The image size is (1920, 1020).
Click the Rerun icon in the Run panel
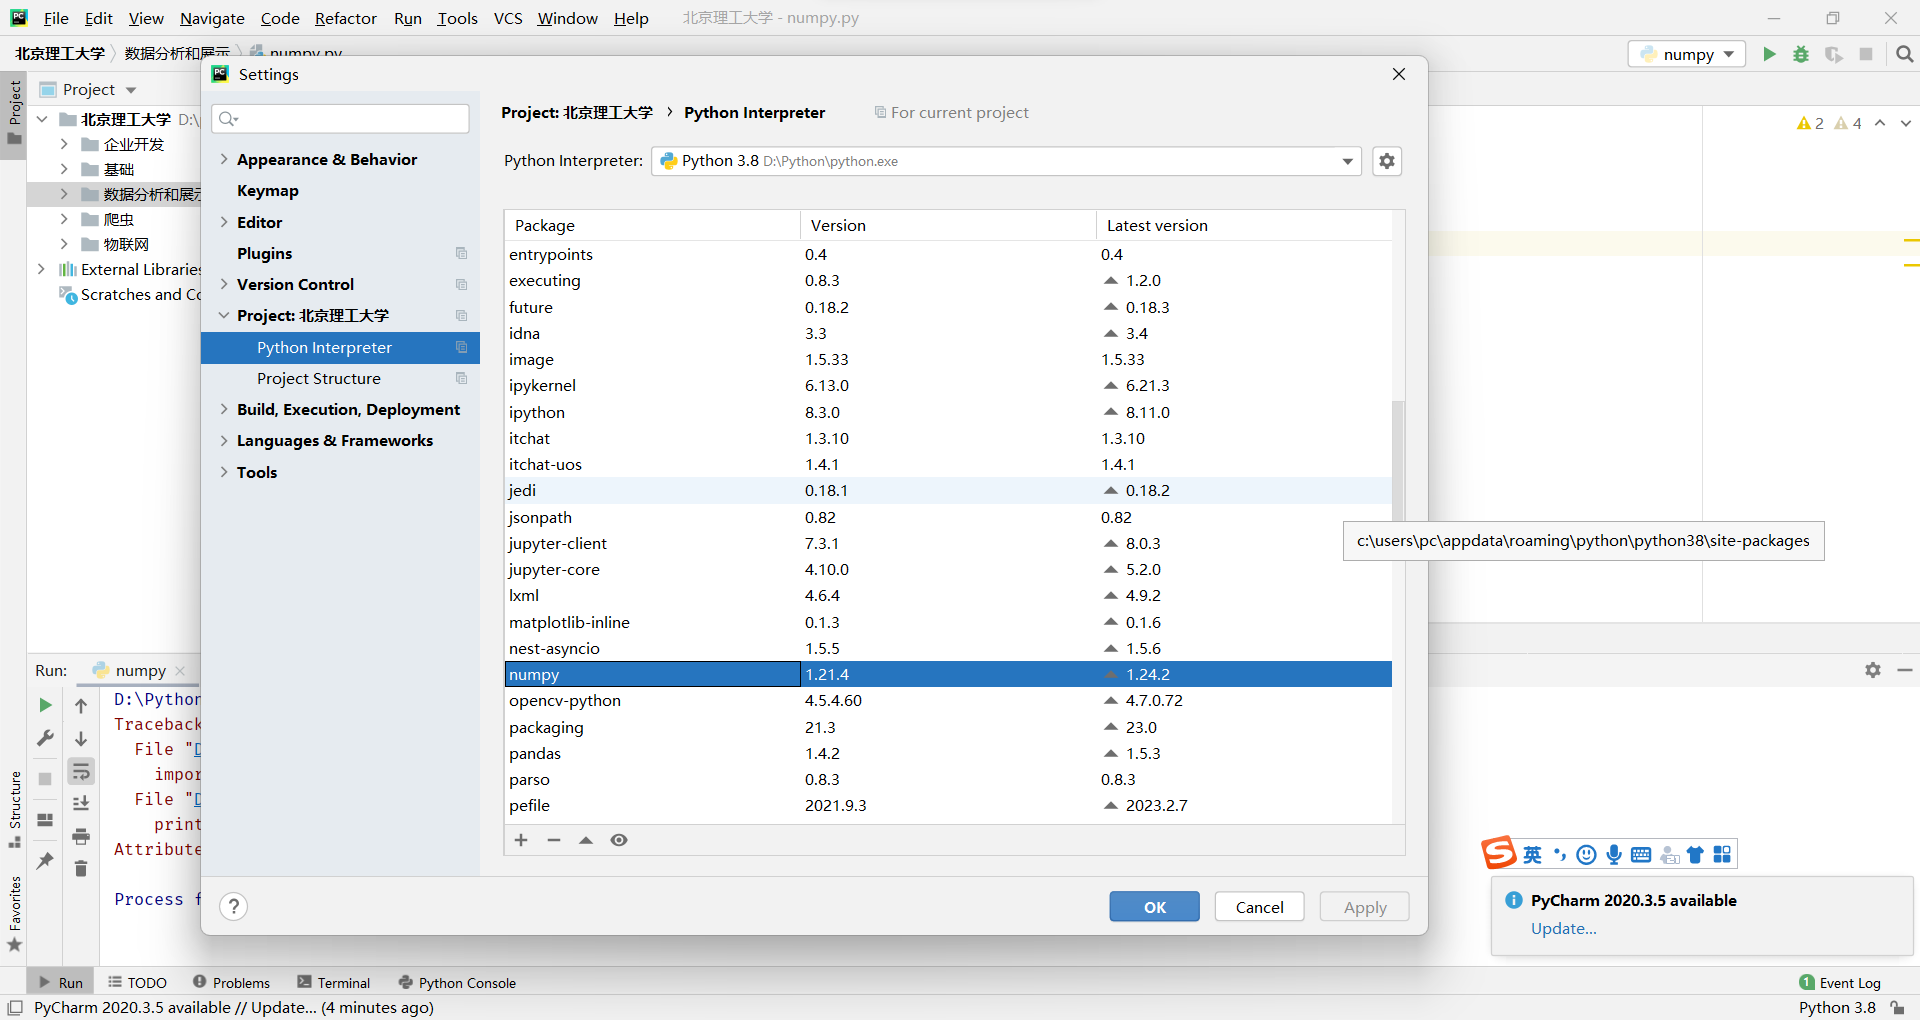(x=44, y=705)
